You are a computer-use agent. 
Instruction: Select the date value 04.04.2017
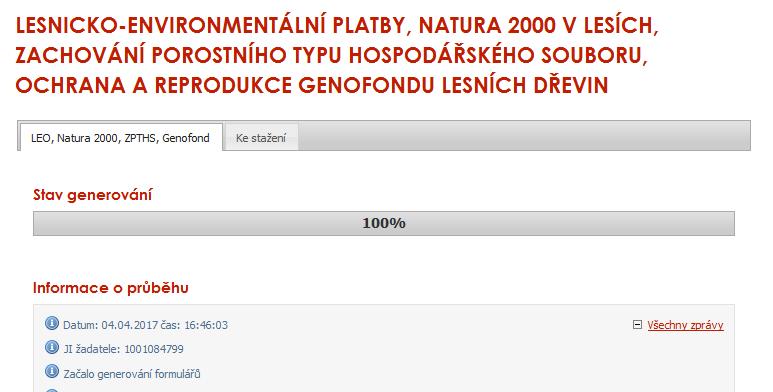click(x=129, y=325)
